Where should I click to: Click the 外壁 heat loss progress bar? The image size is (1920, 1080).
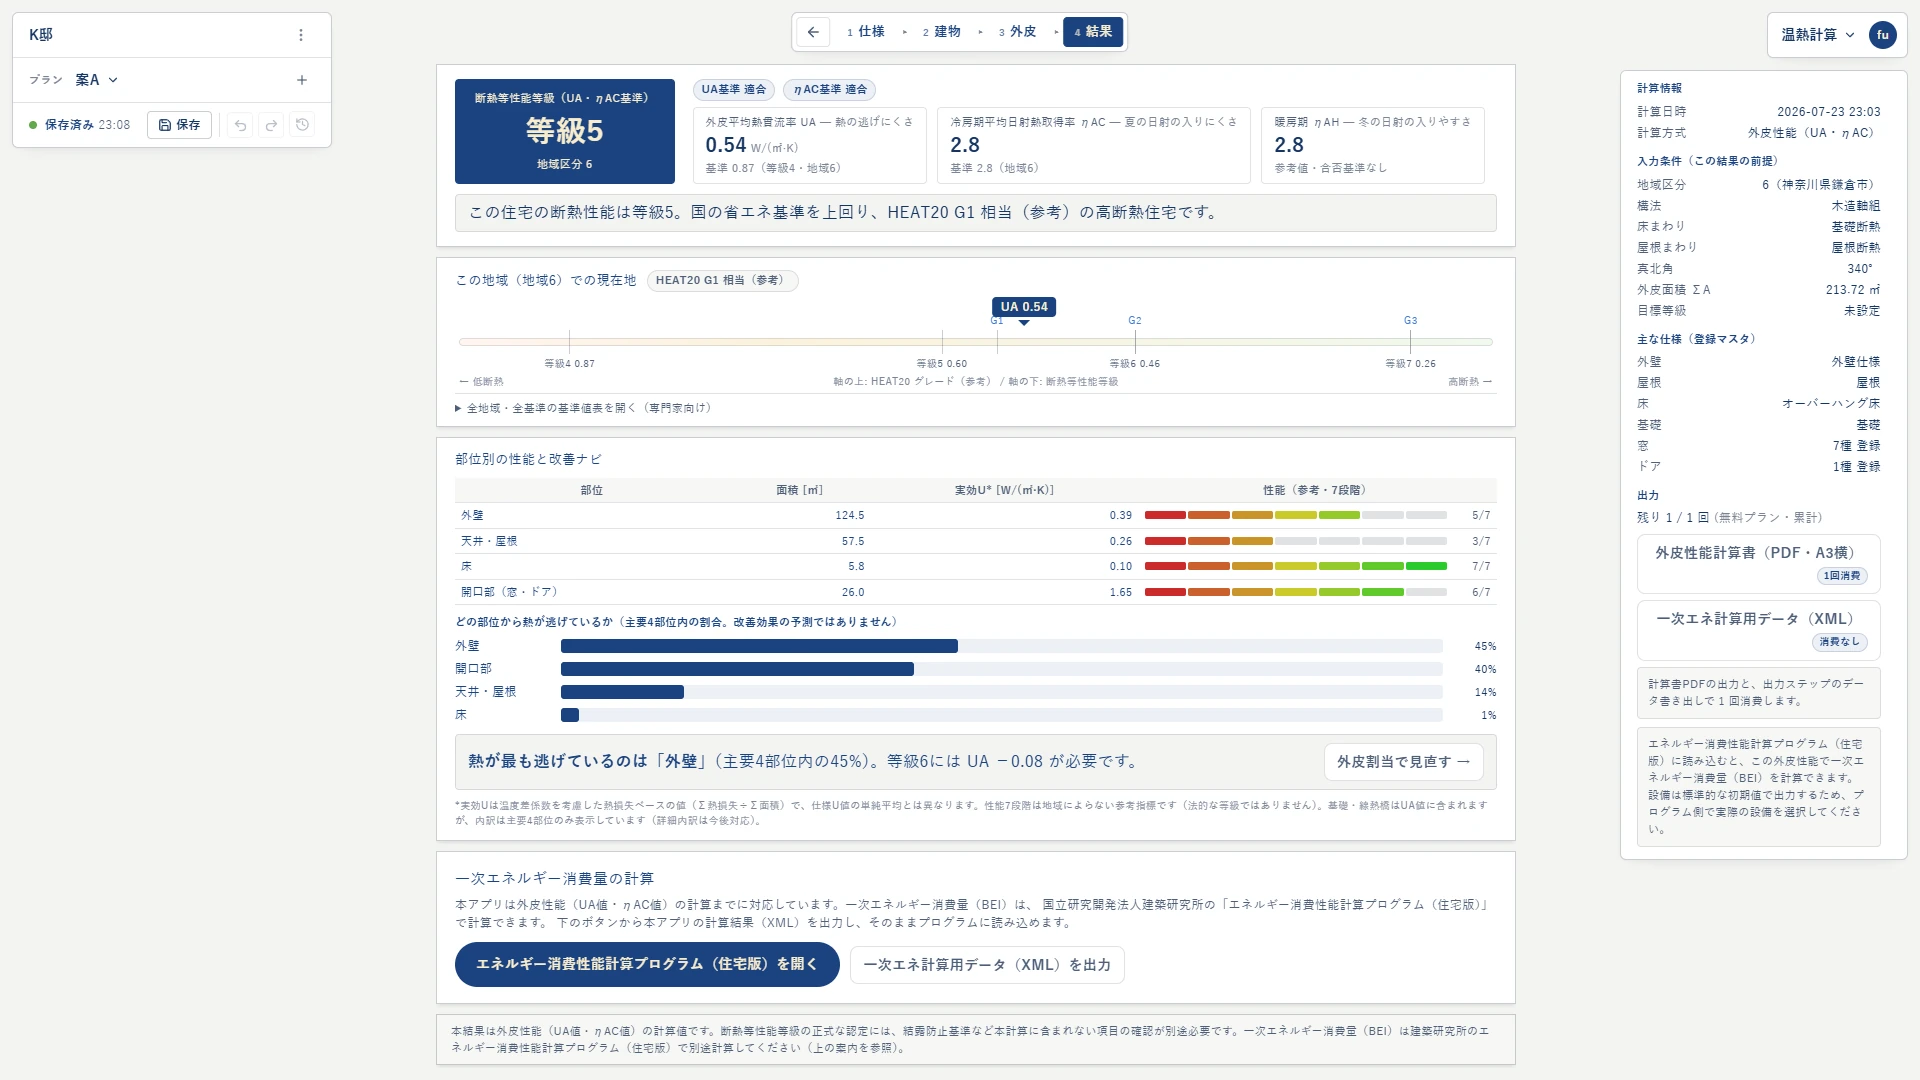[x=1001, y=646]
